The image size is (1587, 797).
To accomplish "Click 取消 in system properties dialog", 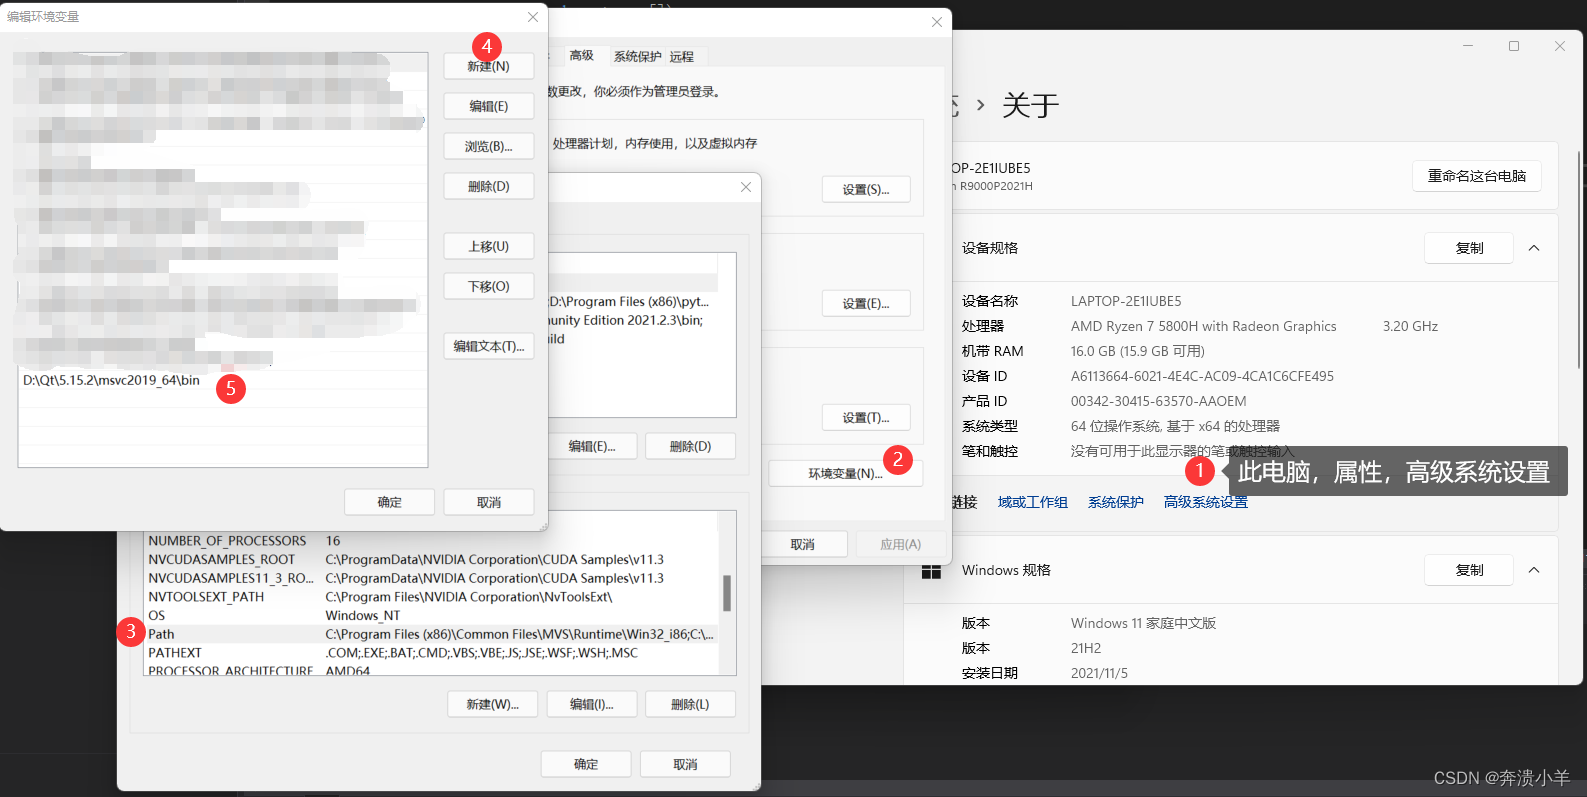I will pos(802,544).
